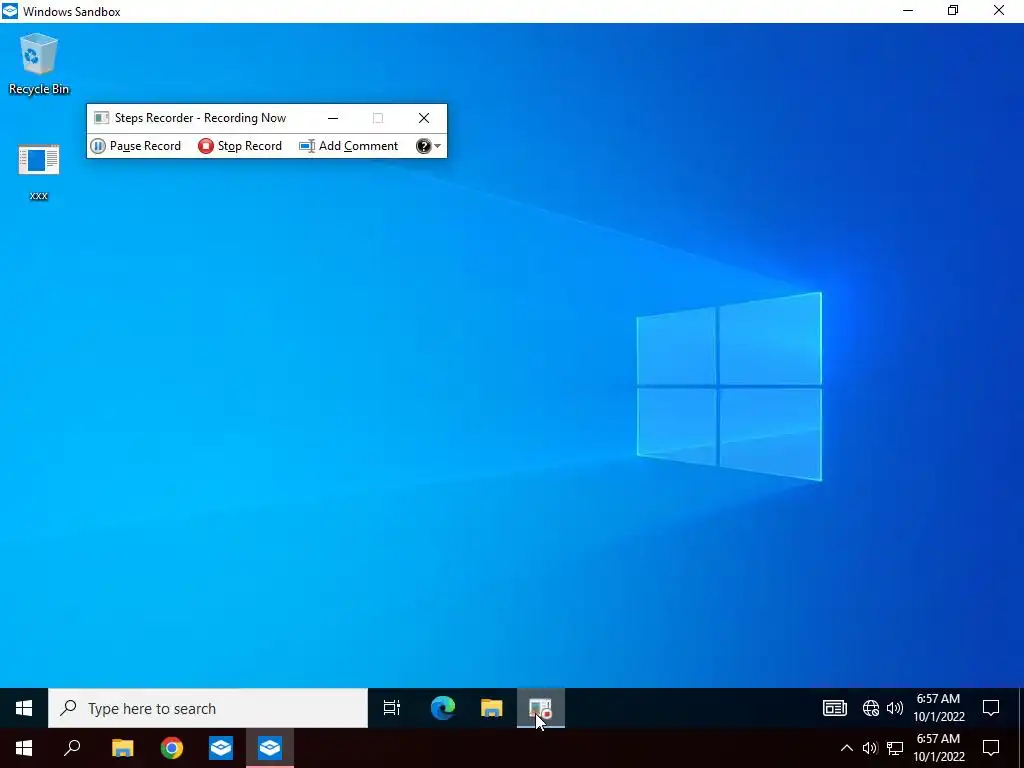Open sandbox notification center

tap(991, 708)
